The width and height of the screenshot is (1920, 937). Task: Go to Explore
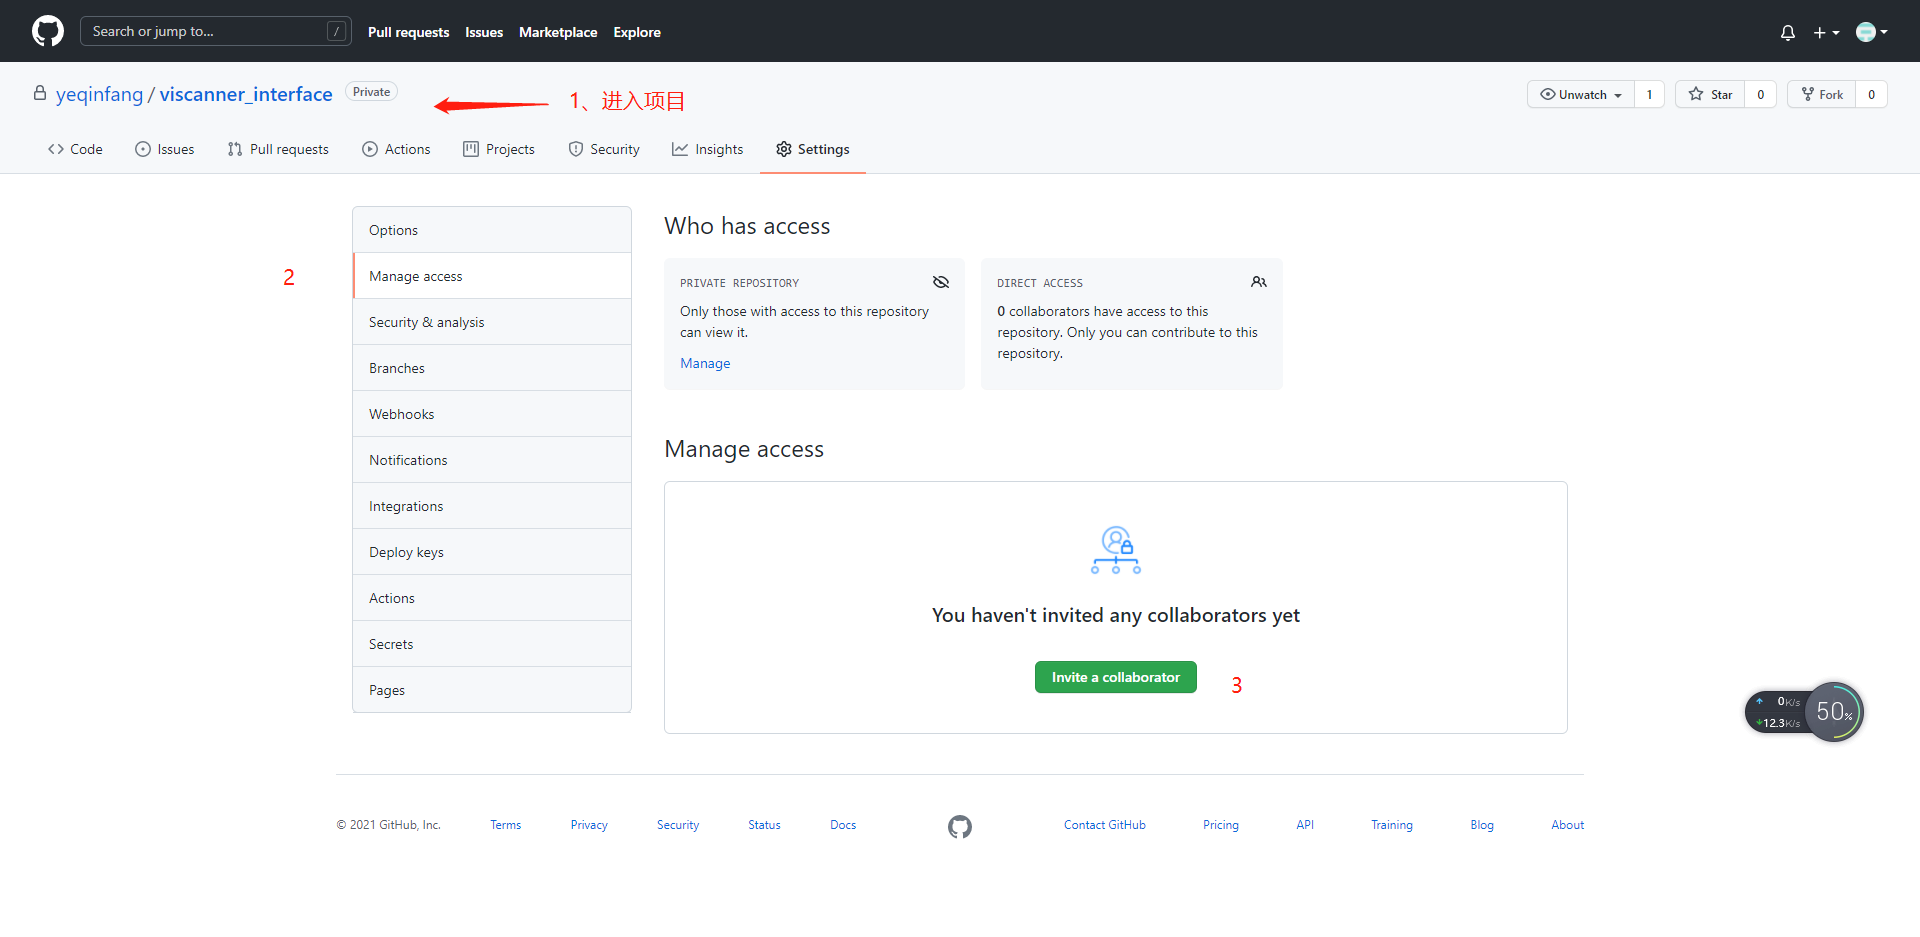[637, 32]
